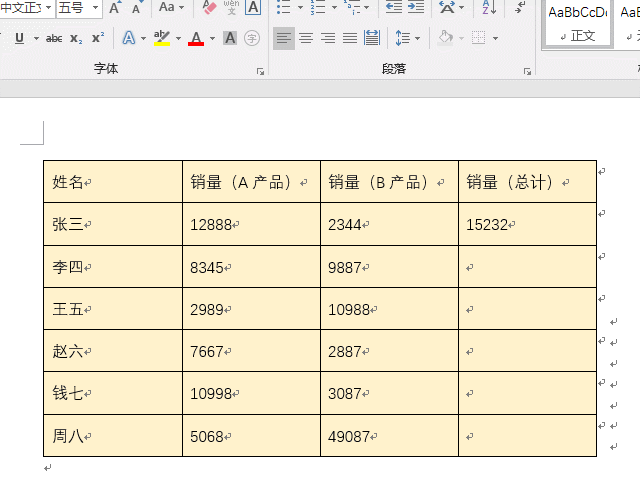Justify the paragraph text
This screenshot has width=640, height=480.
350,38
